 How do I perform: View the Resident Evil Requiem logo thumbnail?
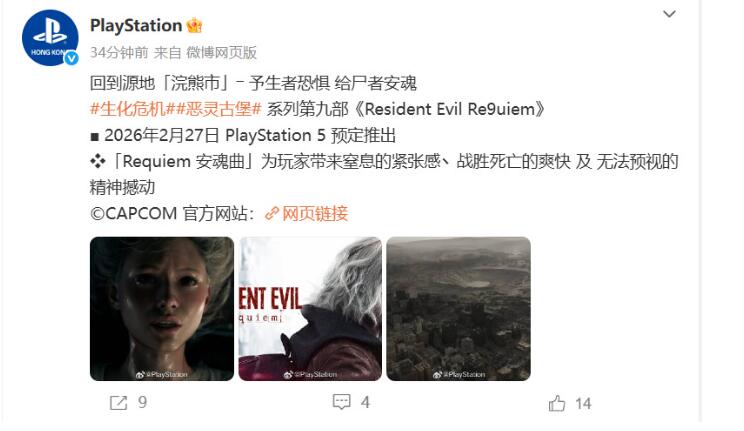[310, 309]
